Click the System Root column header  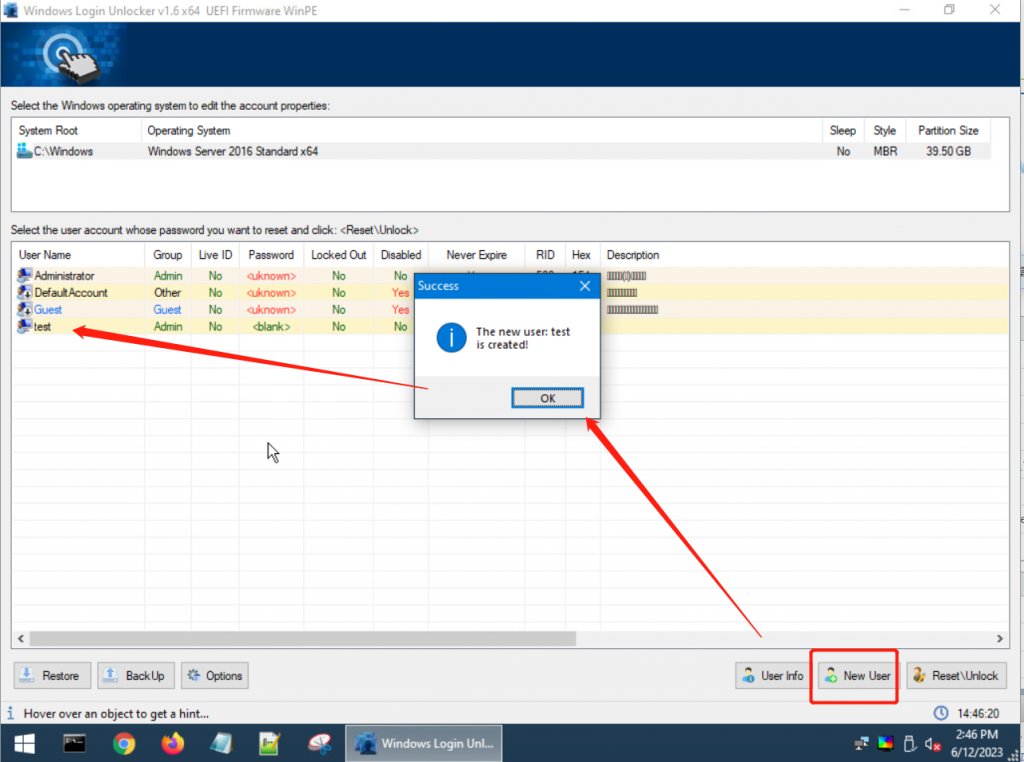[76, 131]
